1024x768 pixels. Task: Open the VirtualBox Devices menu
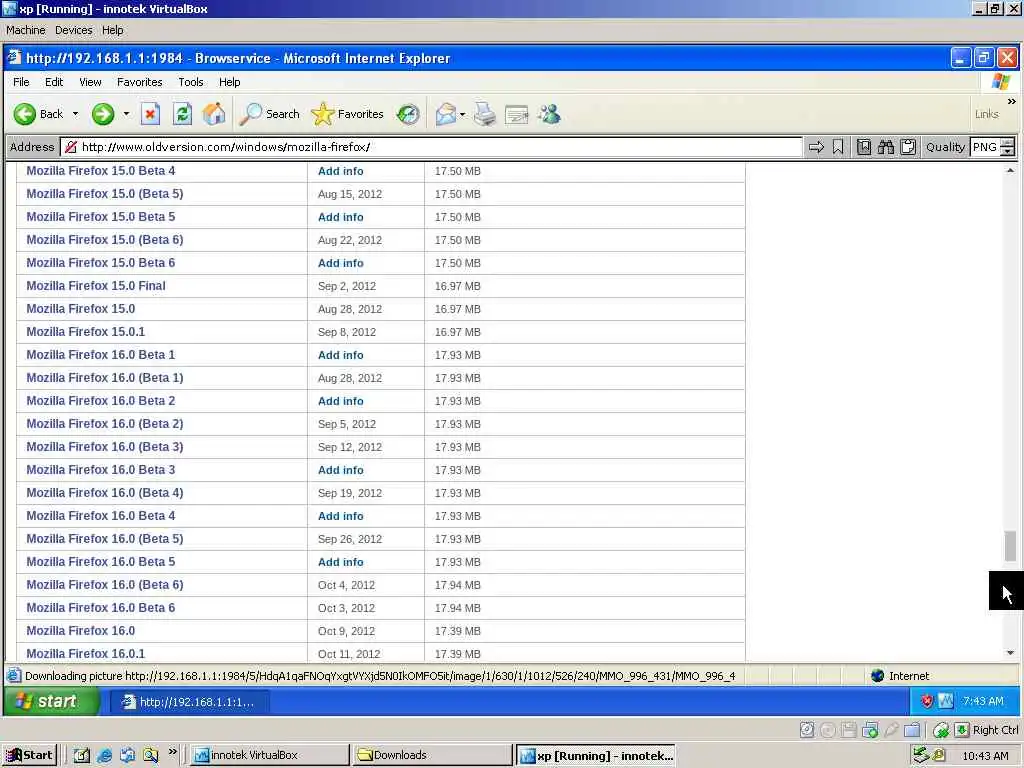click(74, 30)
